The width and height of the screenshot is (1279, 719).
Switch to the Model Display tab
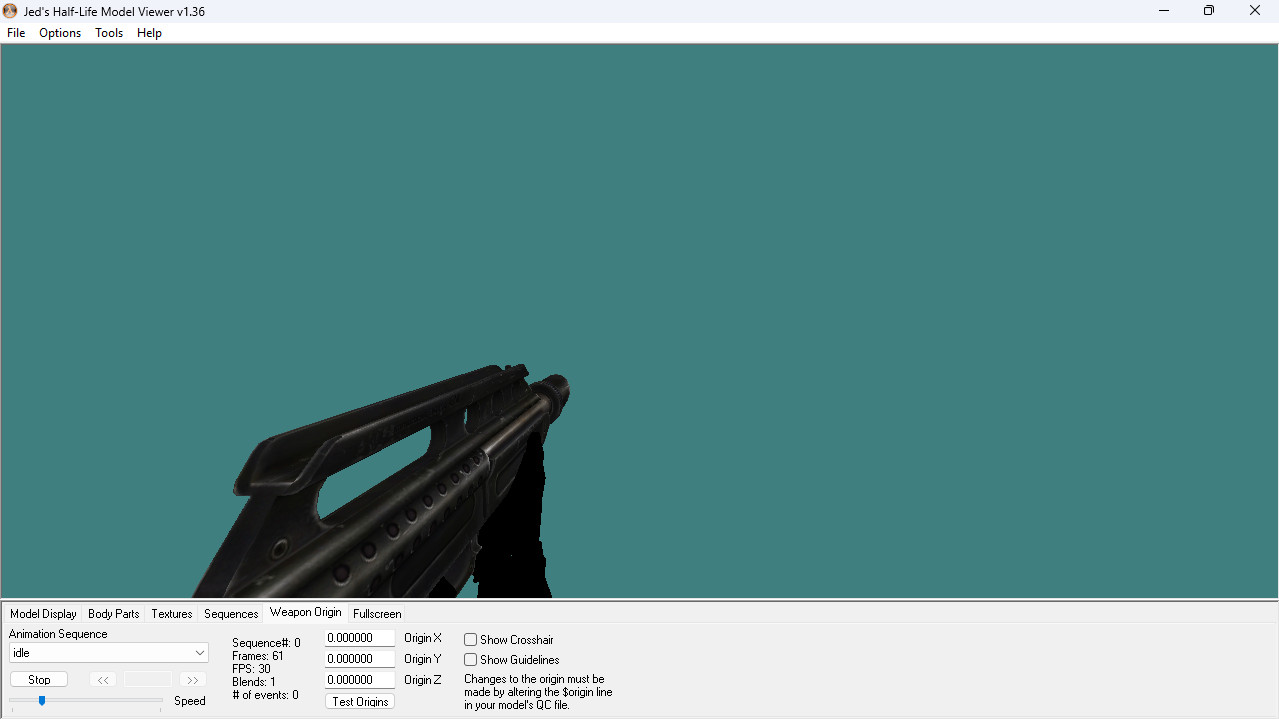point(43,614)
